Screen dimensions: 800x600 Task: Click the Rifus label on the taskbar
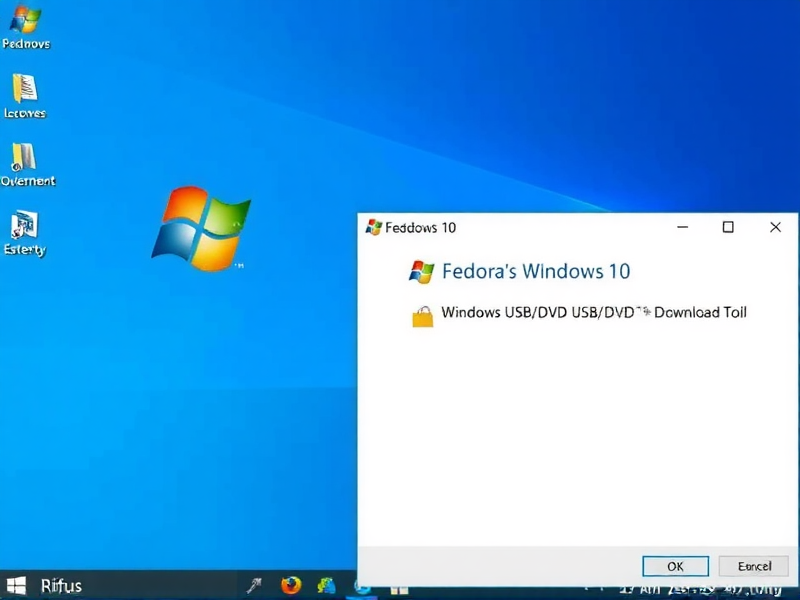pyautogui.click(x=60, y=585)
